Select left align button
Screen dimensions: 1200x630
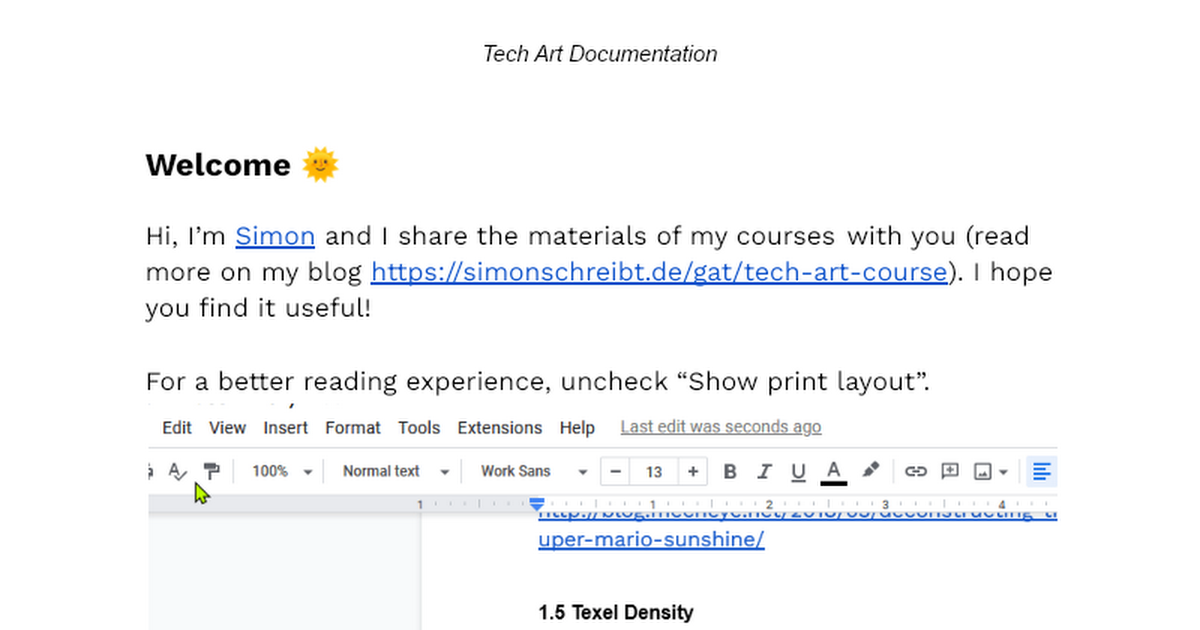point(1042,471)
